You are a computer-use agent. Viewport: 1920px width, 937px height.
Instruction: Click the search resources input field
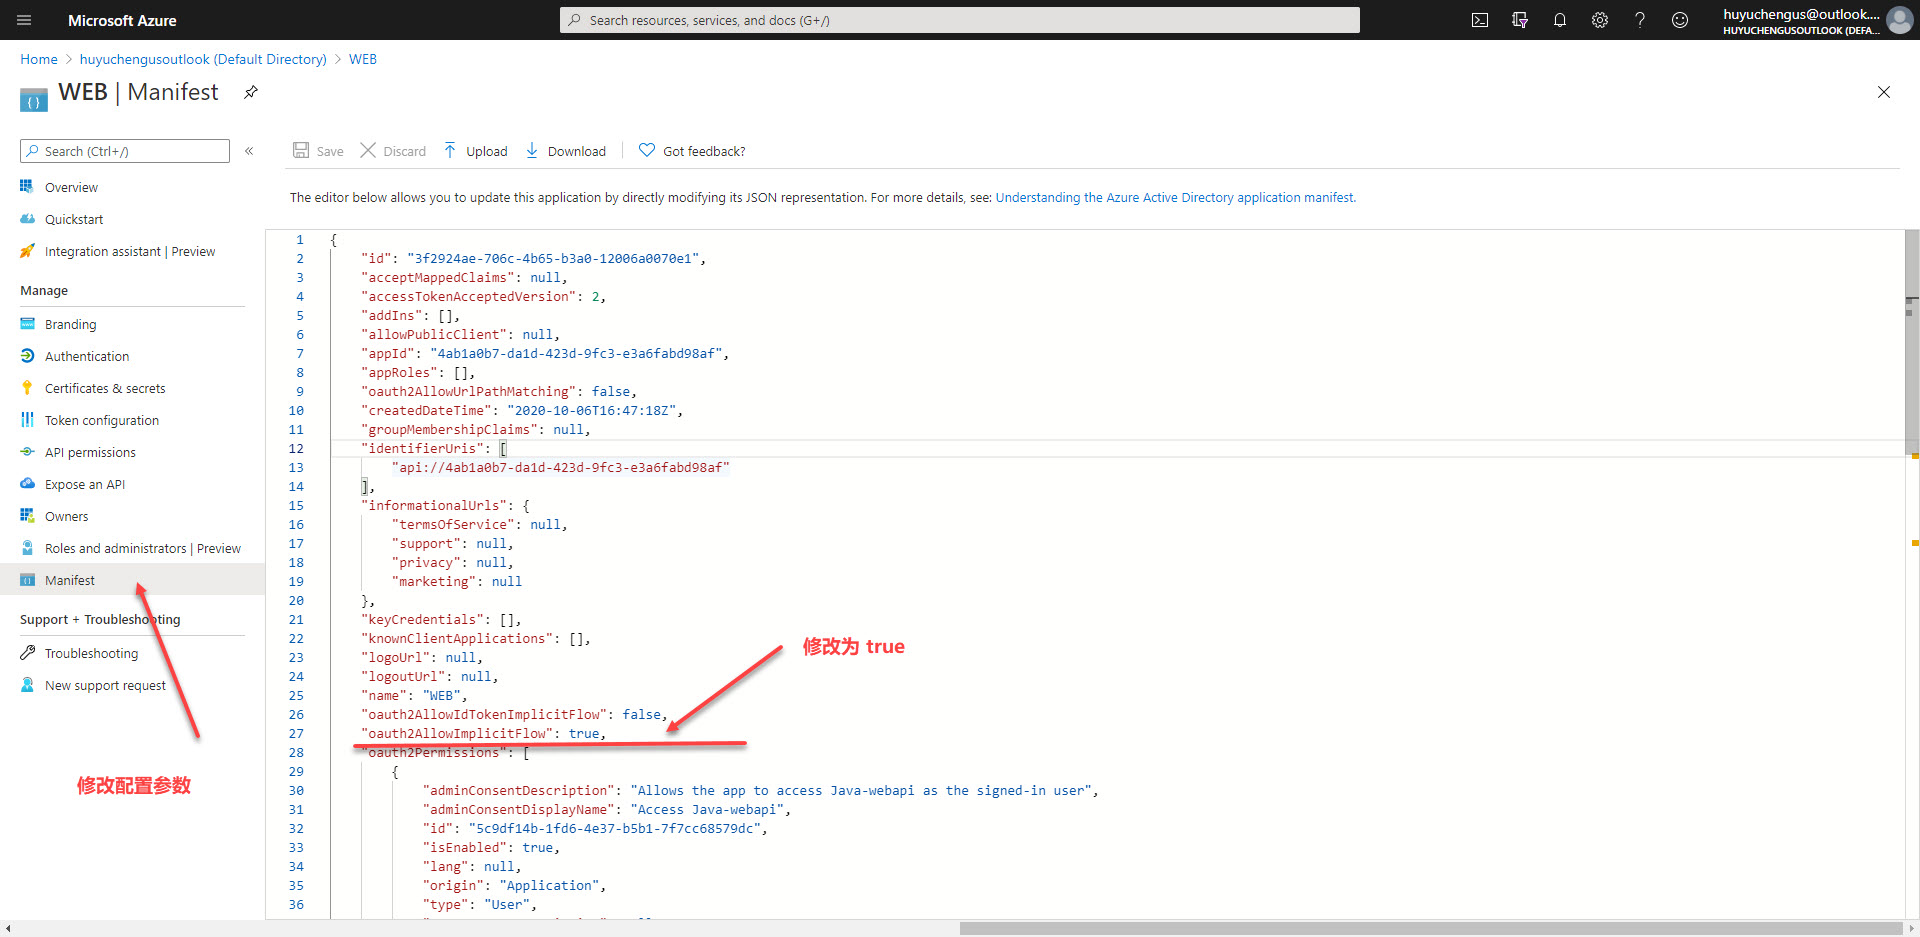[x=960, y=20]
